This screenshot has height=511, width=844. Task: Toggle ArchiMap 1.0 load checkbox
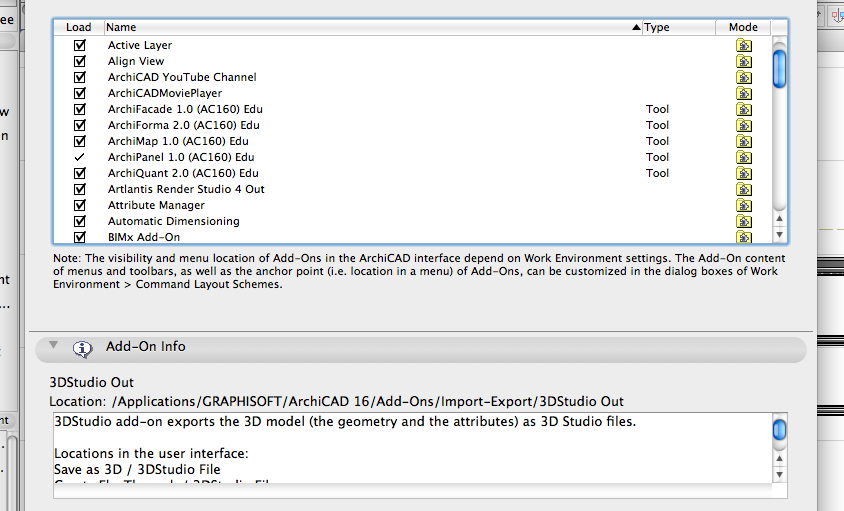coord(80,141)
